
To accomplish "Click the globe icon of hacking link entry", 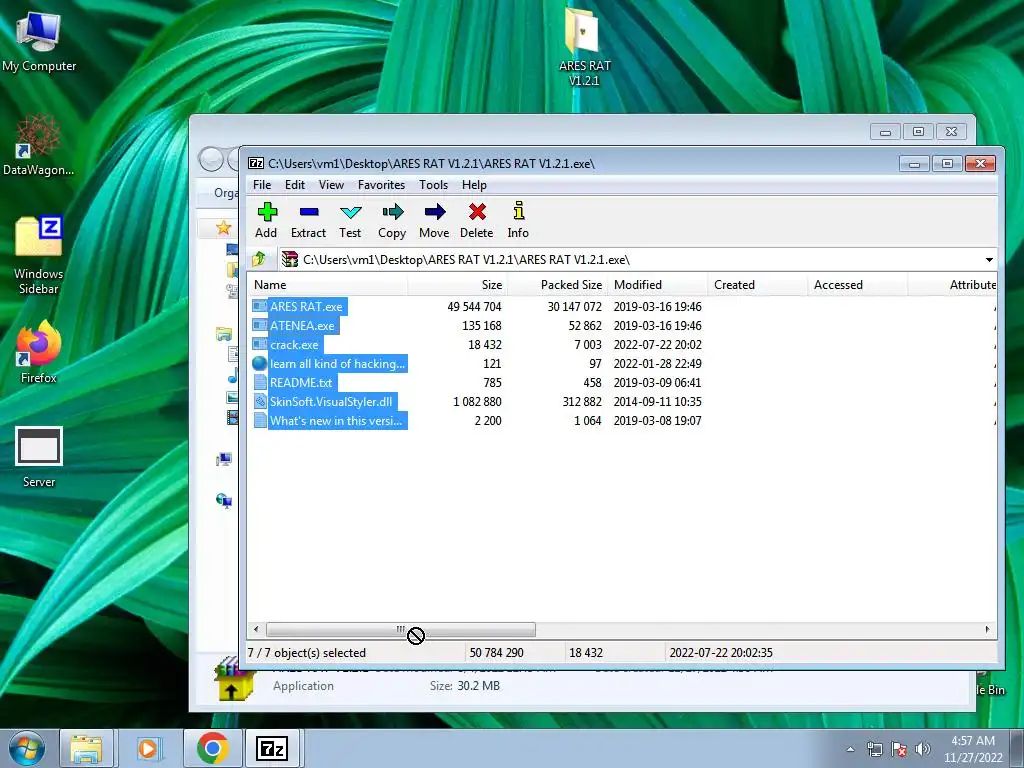I will click(x=260, y=364).
